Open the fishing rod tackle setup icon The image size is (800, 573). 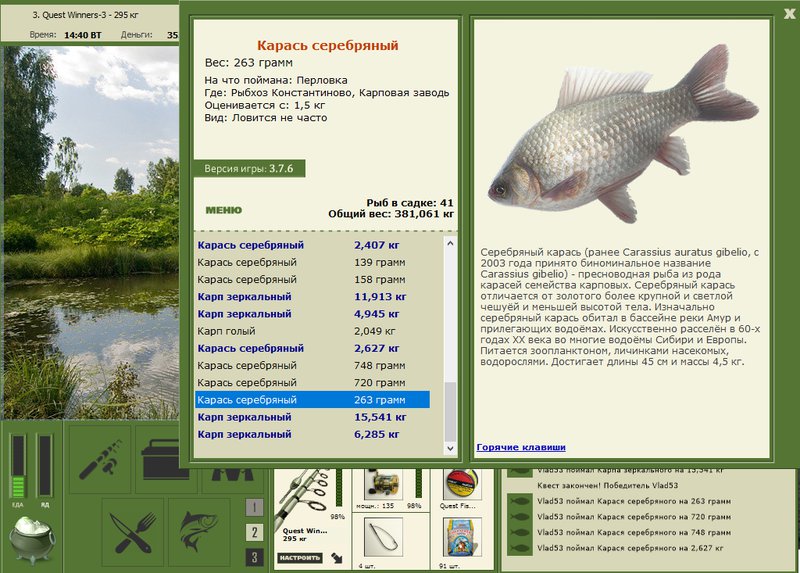point(100,459)
